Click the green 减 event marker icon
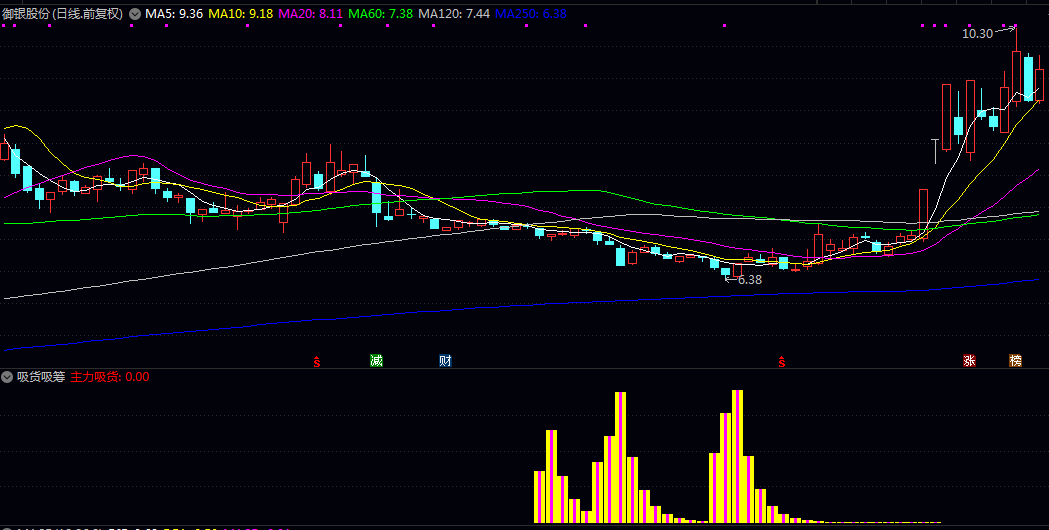Screen dimensions: 1049x530 [x=376, y=360]
